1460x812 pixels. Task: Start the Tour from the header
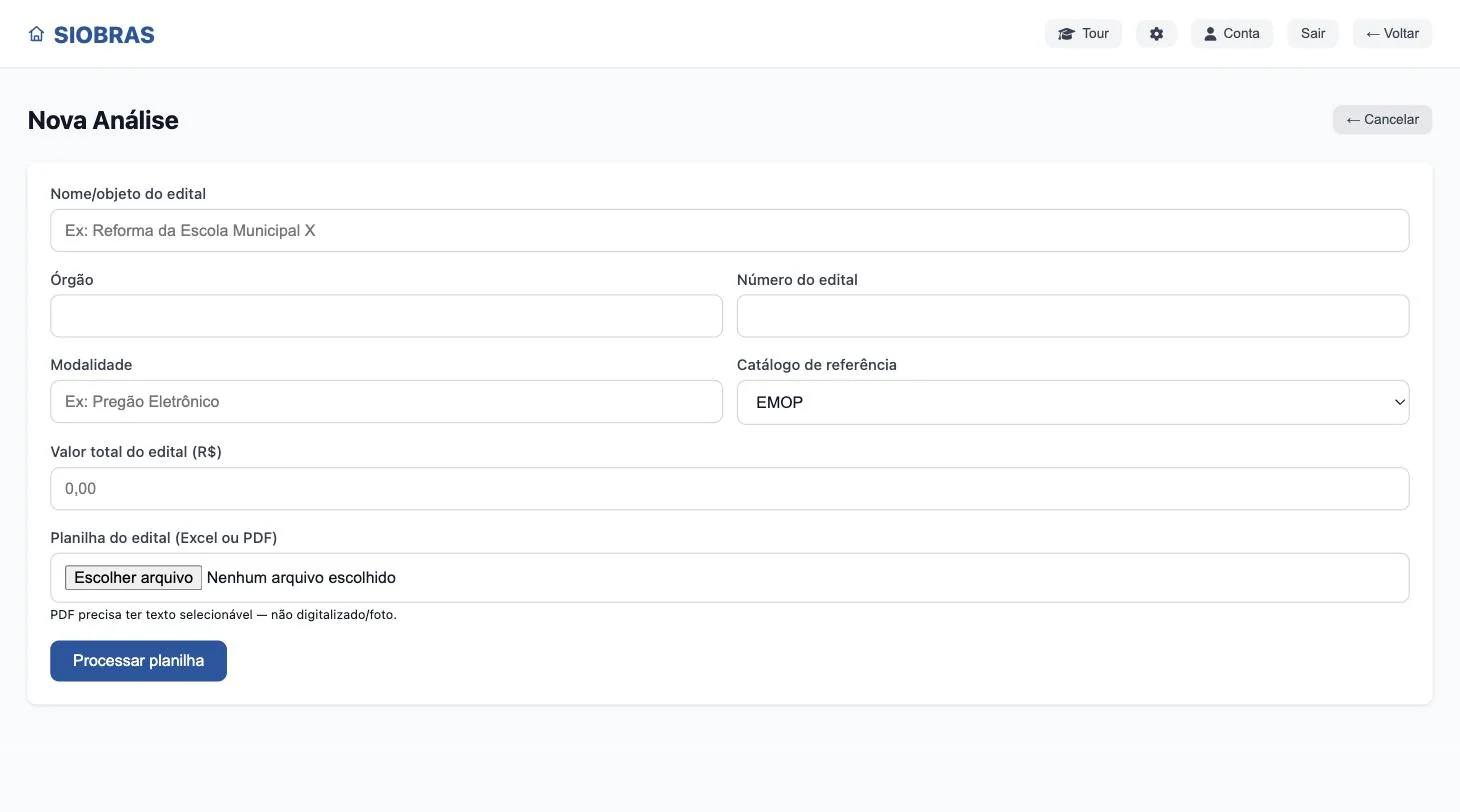1084,34
